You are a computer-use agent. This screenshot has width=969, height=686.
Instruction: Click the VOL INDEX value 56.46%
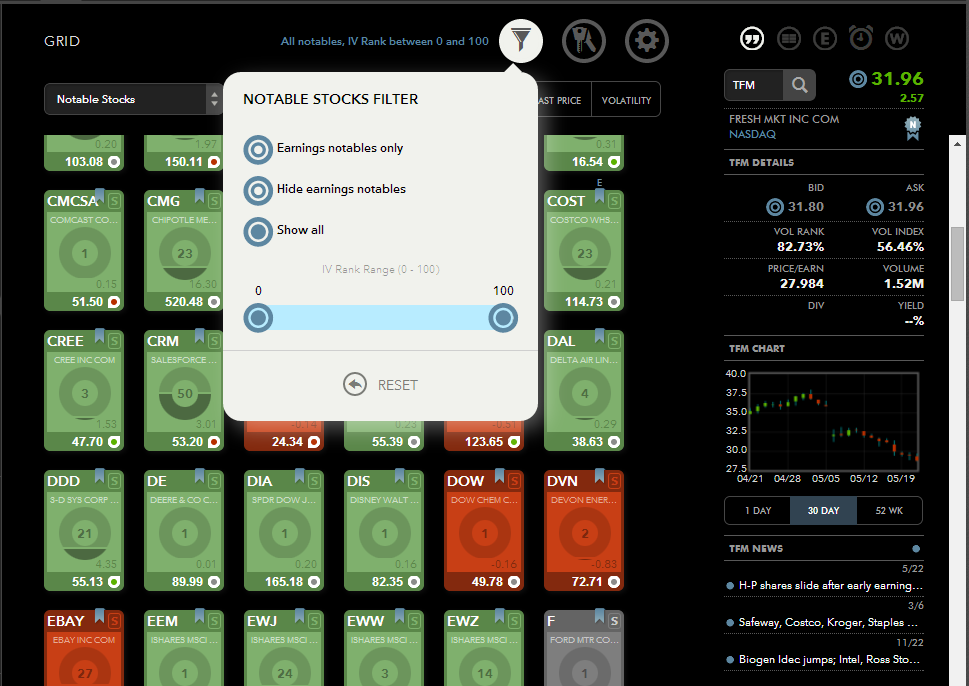[900, 247]
